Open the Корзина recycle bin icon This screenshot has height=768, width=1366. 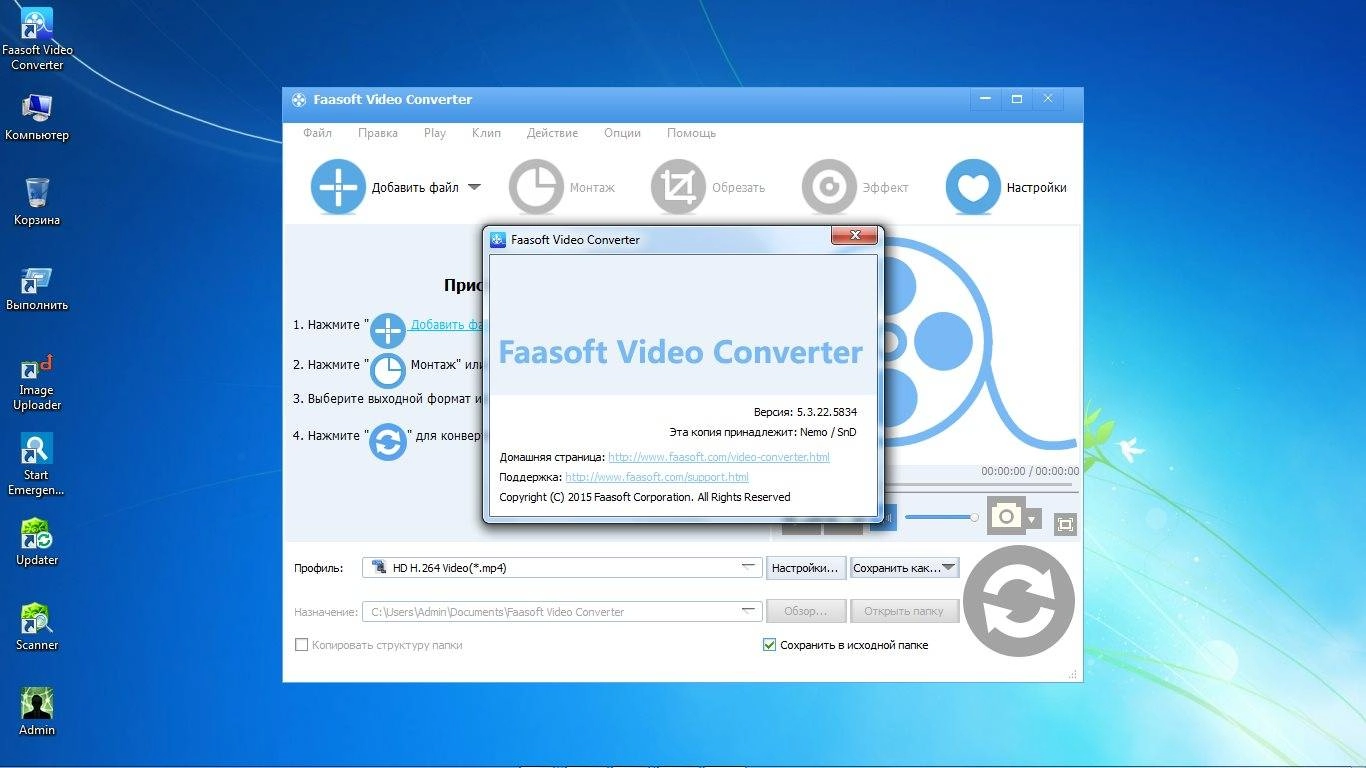tap(37, 201)
